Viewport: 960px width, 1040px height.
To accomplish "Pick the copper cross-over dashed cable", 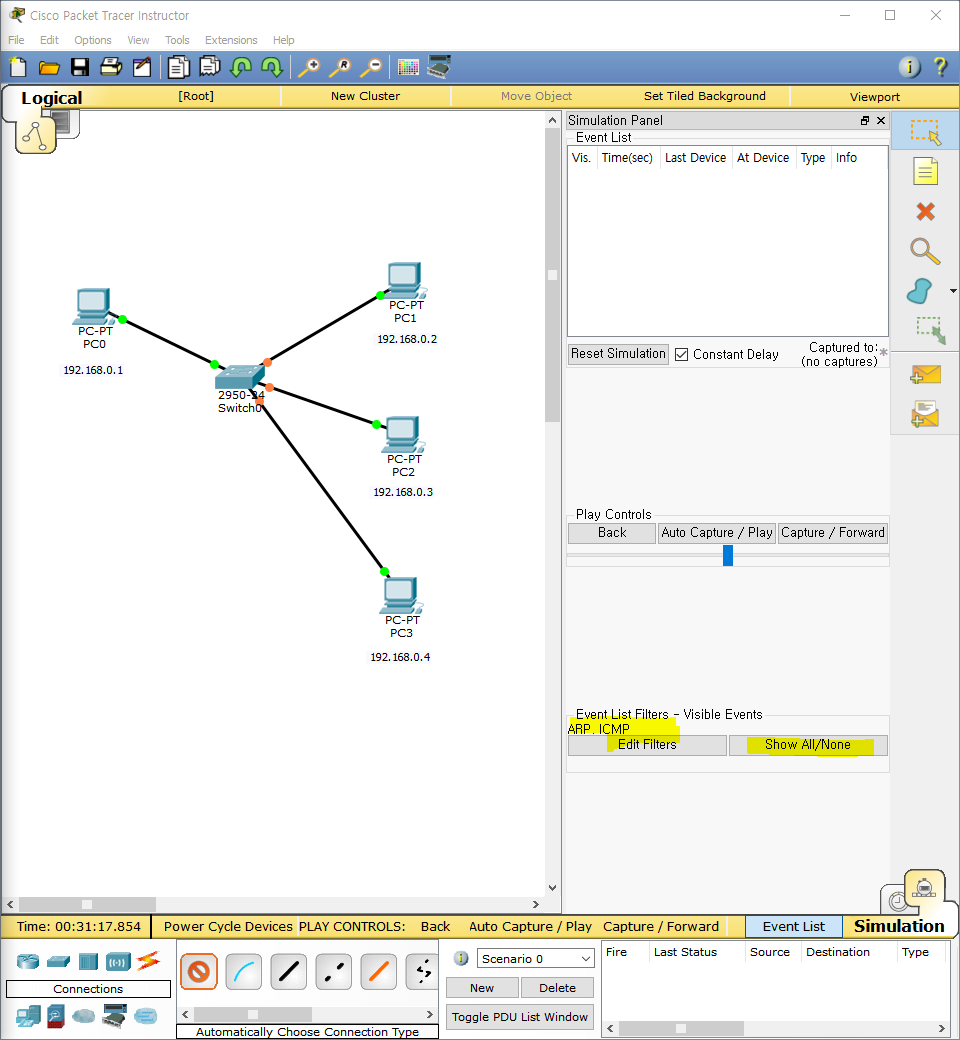I will point(334,972).
